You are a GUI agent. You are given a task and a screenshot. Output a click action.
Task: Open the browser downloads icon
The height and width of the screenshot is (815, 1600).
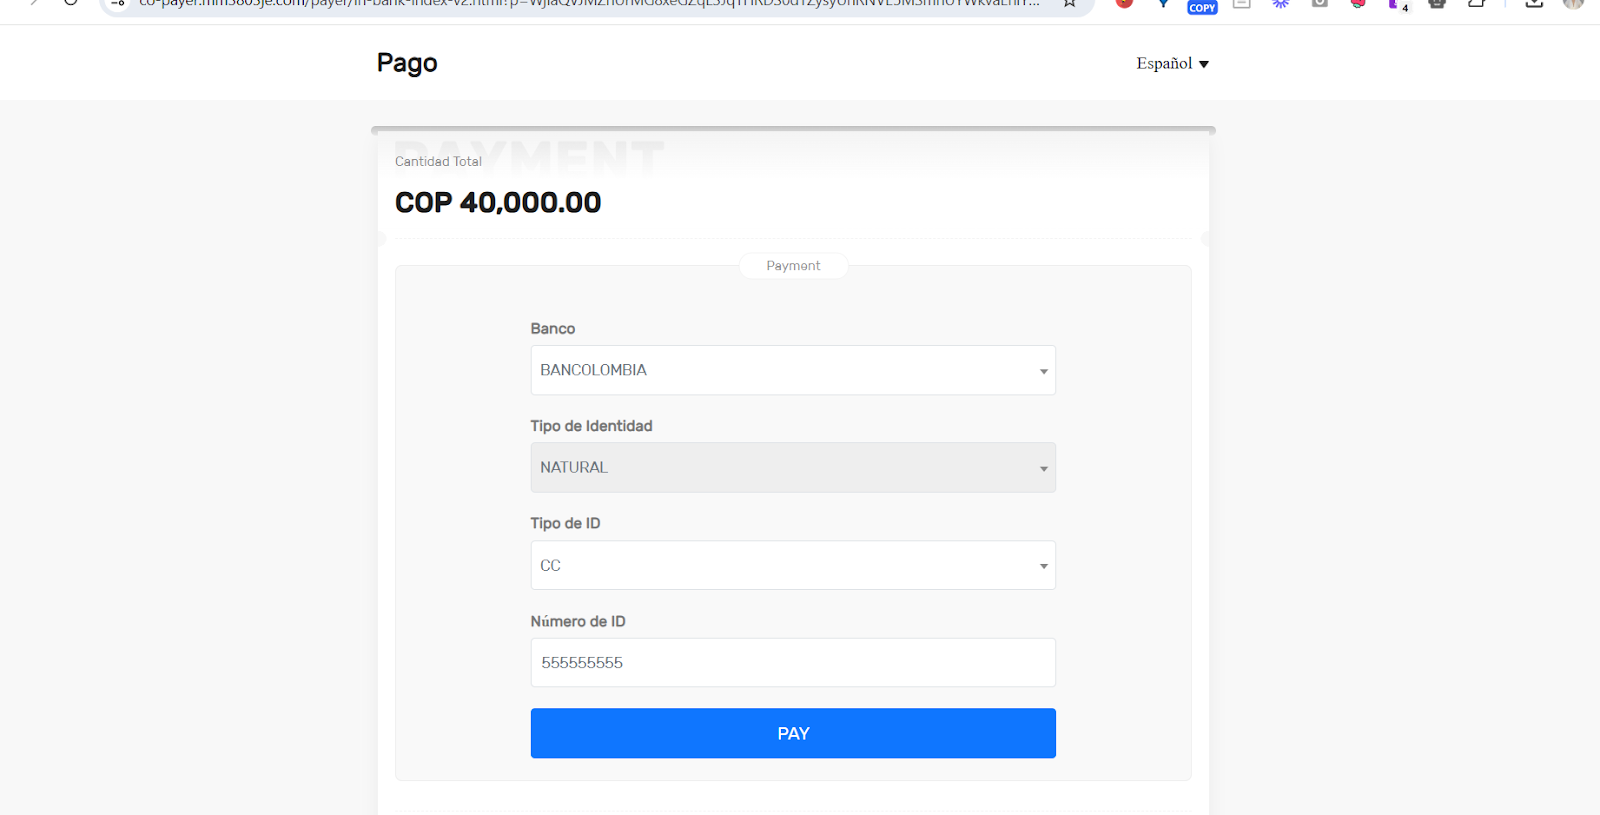[1534, 4]
